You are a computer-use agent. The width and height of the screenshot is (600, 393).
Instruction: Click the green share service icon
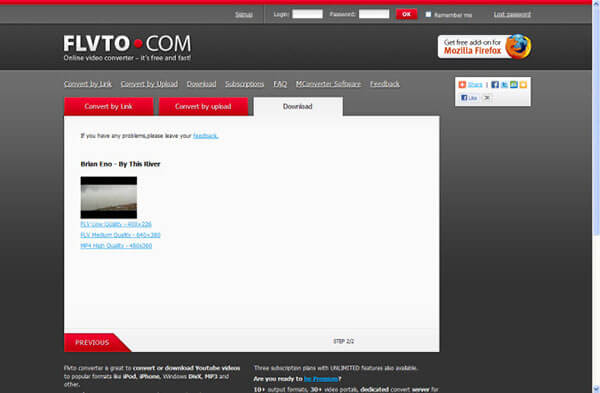514,85
